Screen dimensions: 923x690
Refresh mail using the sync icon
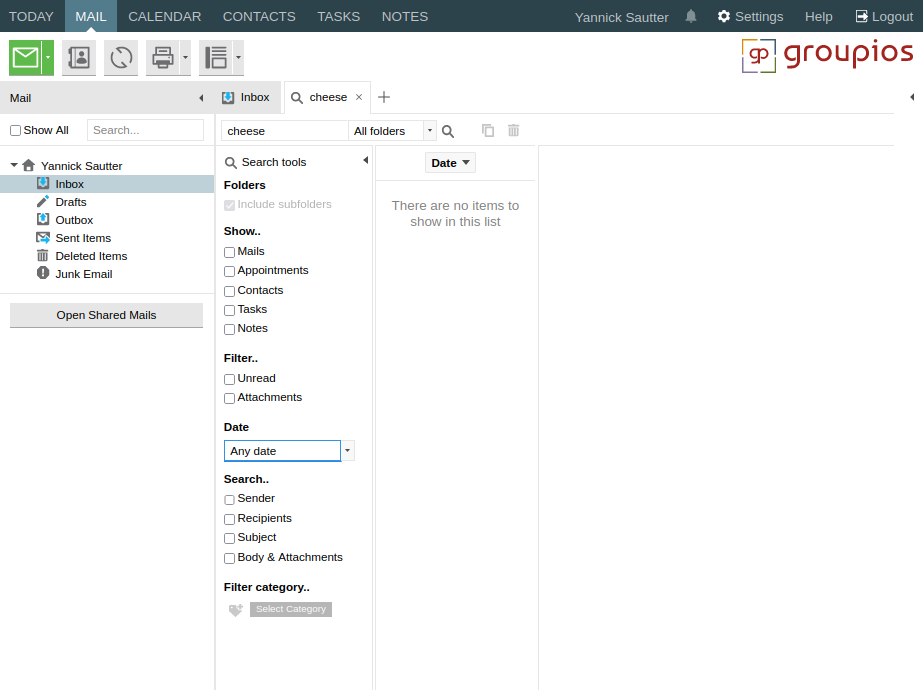[120, 57]
